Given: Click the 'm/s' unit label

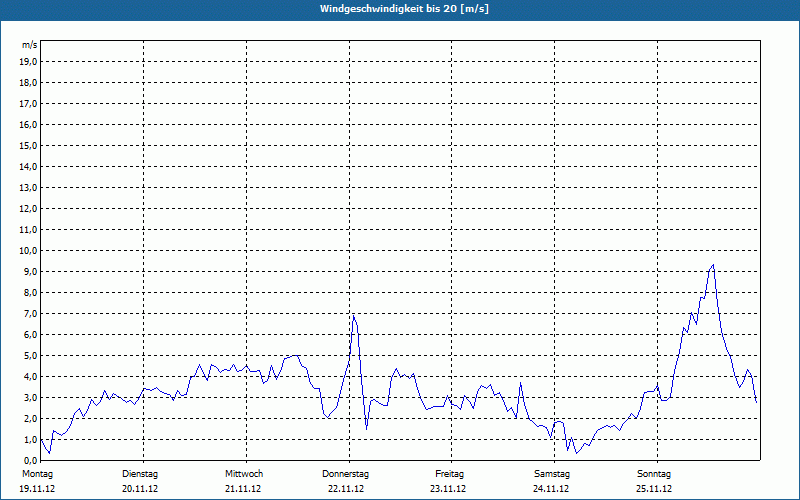Looking at the screenshot, I should point(30,45).
